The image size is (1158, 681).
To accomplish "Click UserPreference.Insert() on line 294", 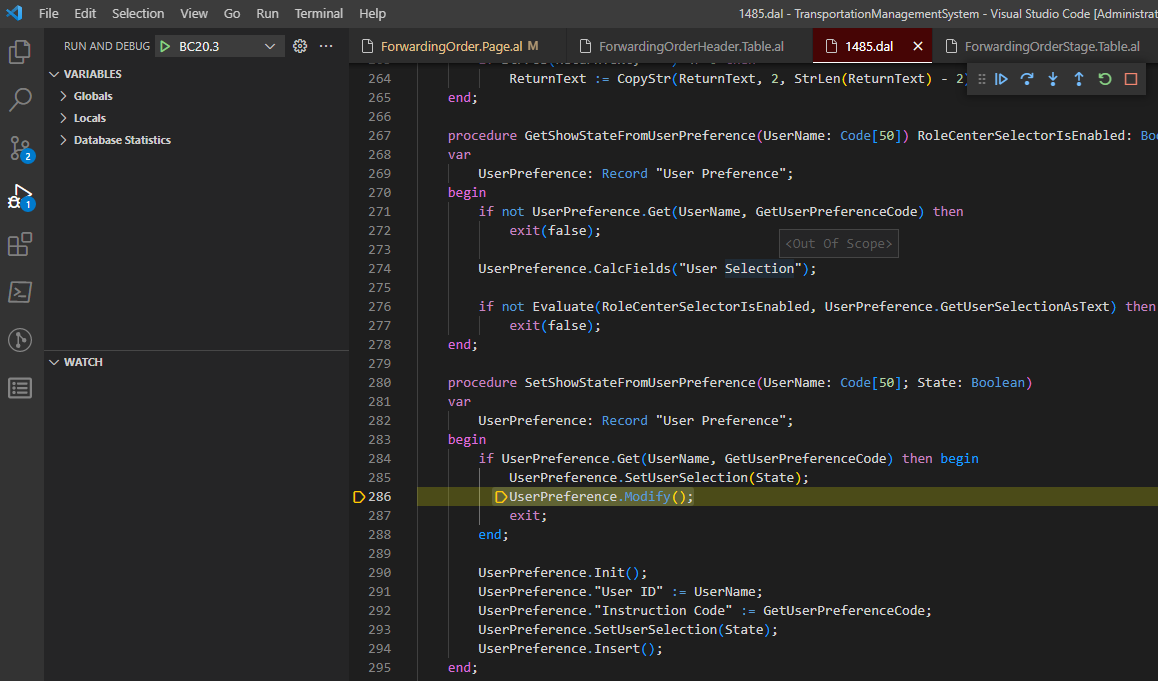I will coord(570,649).
